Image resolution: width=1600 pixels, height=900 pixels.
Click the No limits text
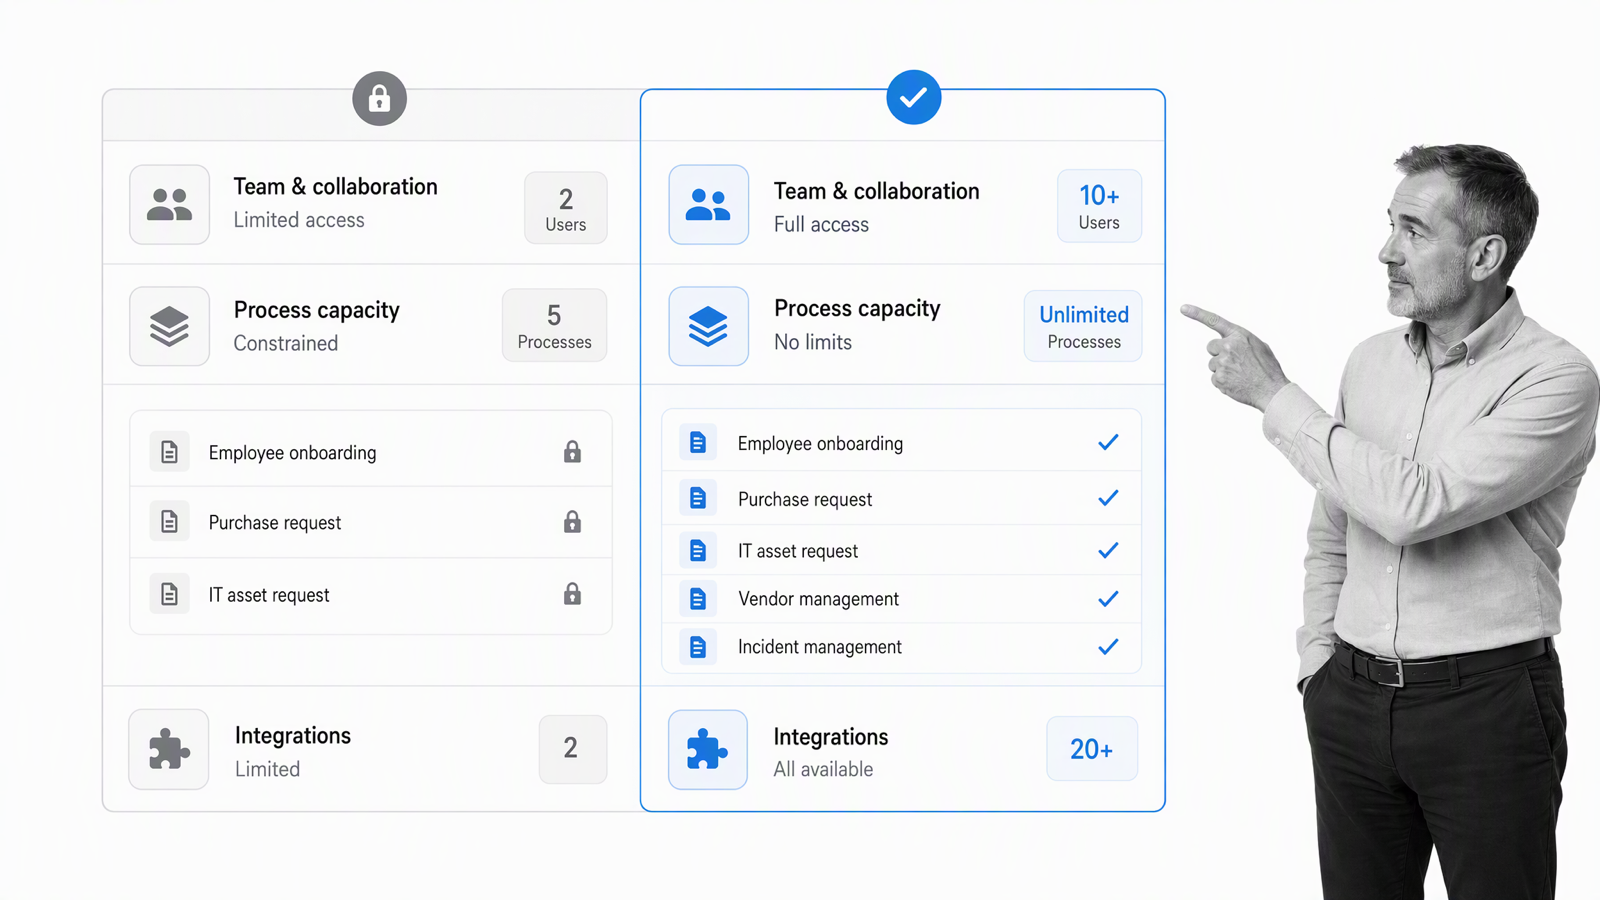point(813,342)
